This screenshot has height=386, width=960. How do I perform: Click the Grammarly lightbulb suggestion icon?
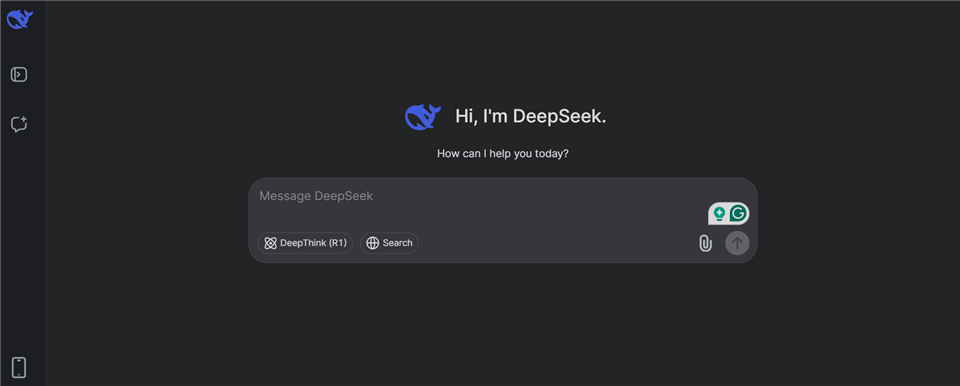(719, 213)
